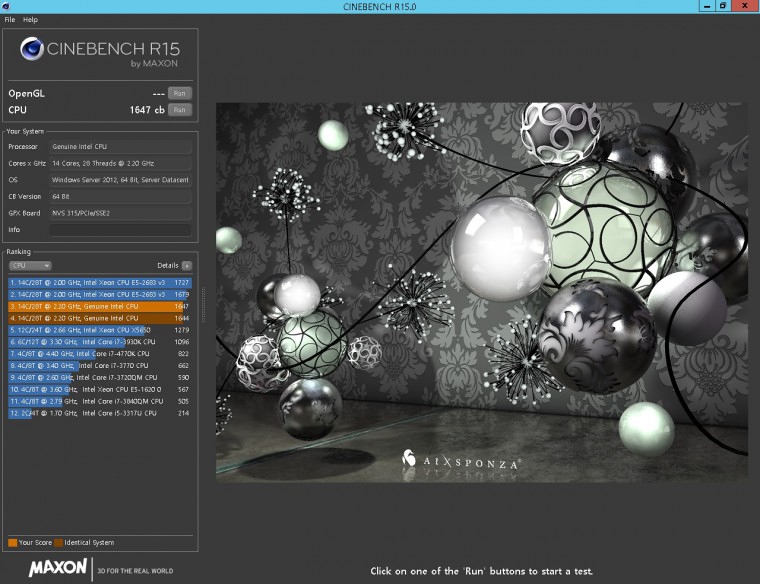The image size is (760, 584).
Task: Select ranking row 6 Core i7-3930K
Action: coord(99,342)
